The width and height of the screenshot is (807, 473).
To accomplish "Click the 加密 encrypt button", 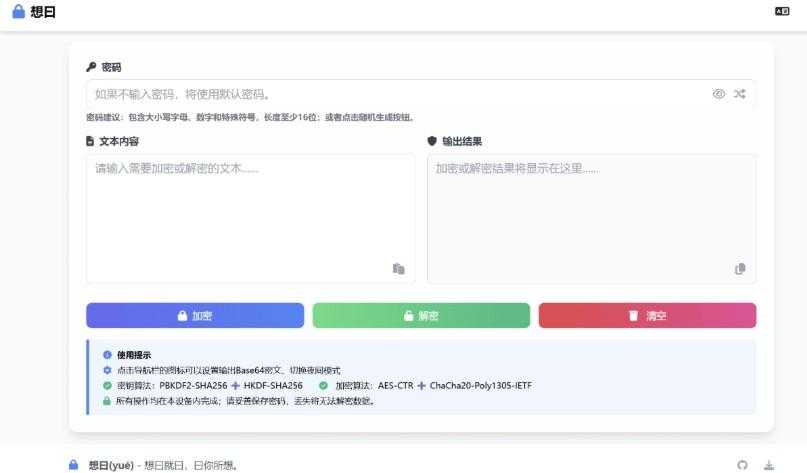I will pos(195,316).
